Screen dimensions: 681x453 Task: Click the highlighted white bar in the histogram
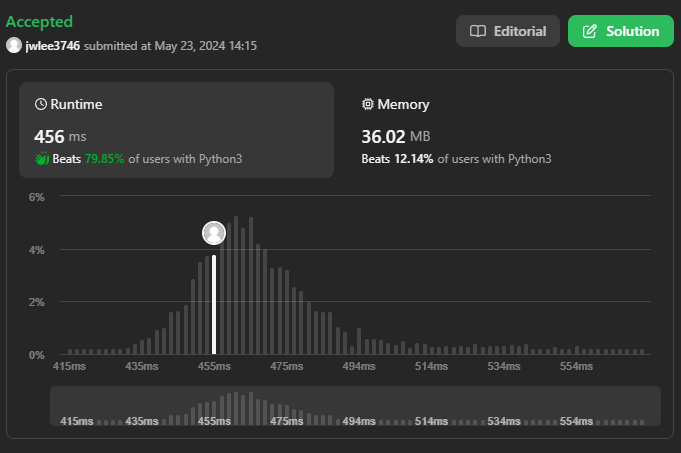(214, 305)
